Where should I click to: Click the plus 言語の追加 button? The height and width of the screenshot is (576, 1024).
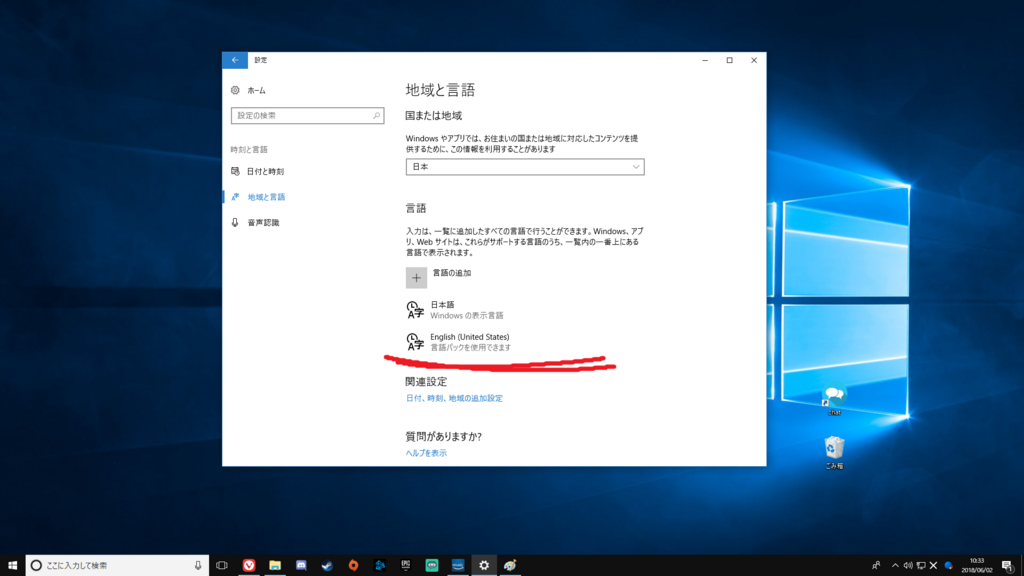[417, 278]
